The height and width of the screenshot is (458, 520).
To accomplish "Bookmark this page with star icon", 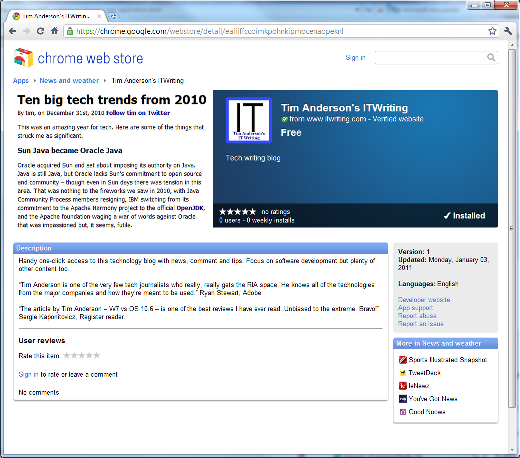I will 492,31.
